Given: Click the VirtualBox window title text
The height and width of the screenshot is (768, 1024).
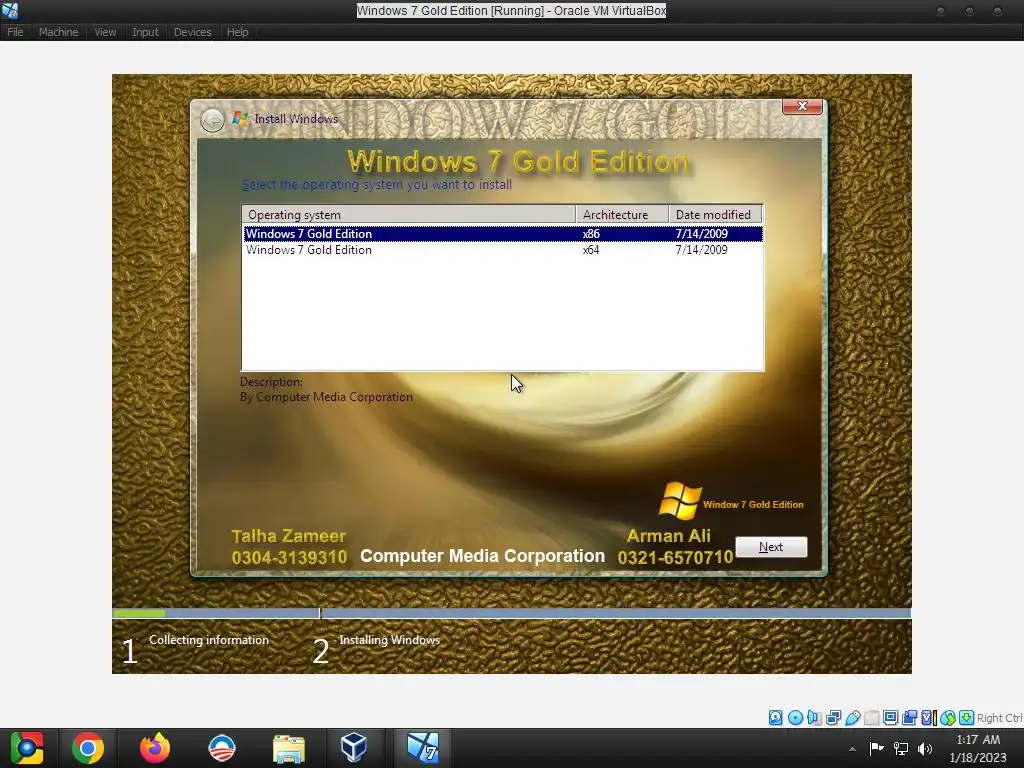Looking at the screenshot, I should [511, 10].
